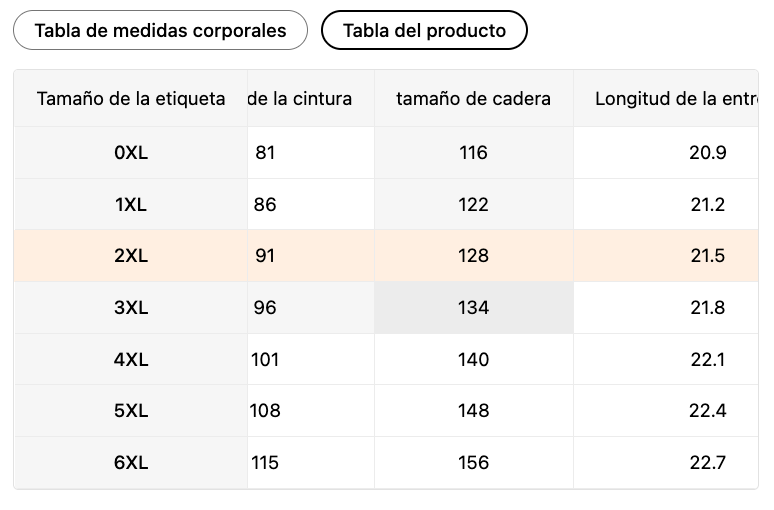Viewport: 774px width, 510px height.
Task: Select the 1XL size row label
Action: [x=131, y=204]
